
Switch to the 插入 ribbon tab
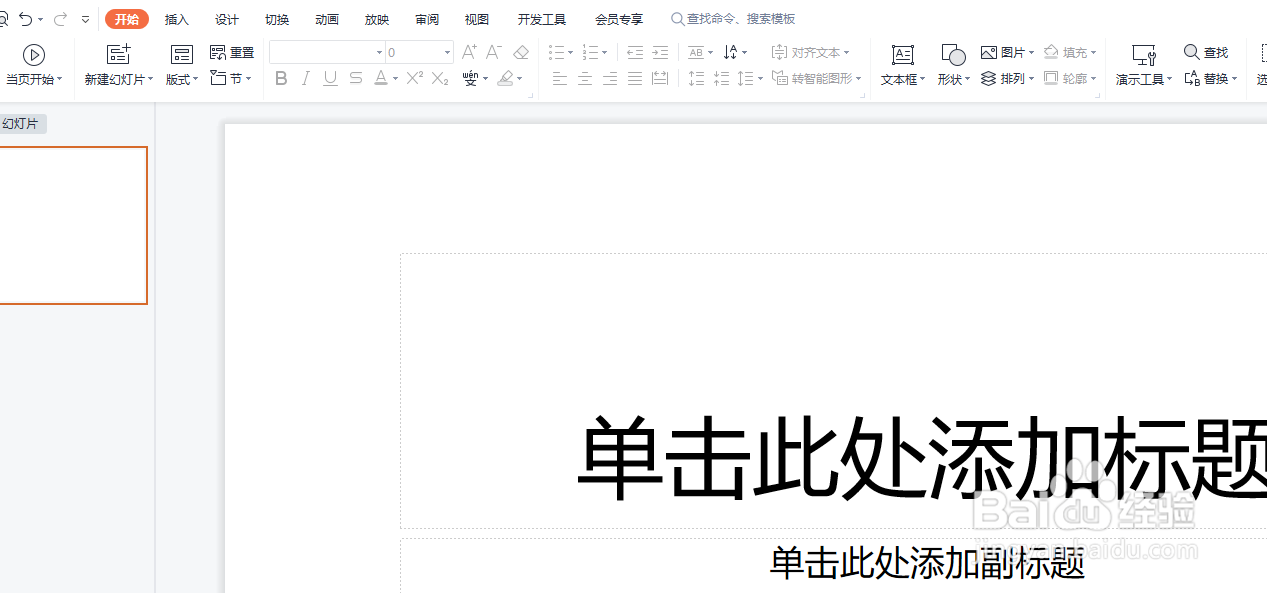coord(176,18)
